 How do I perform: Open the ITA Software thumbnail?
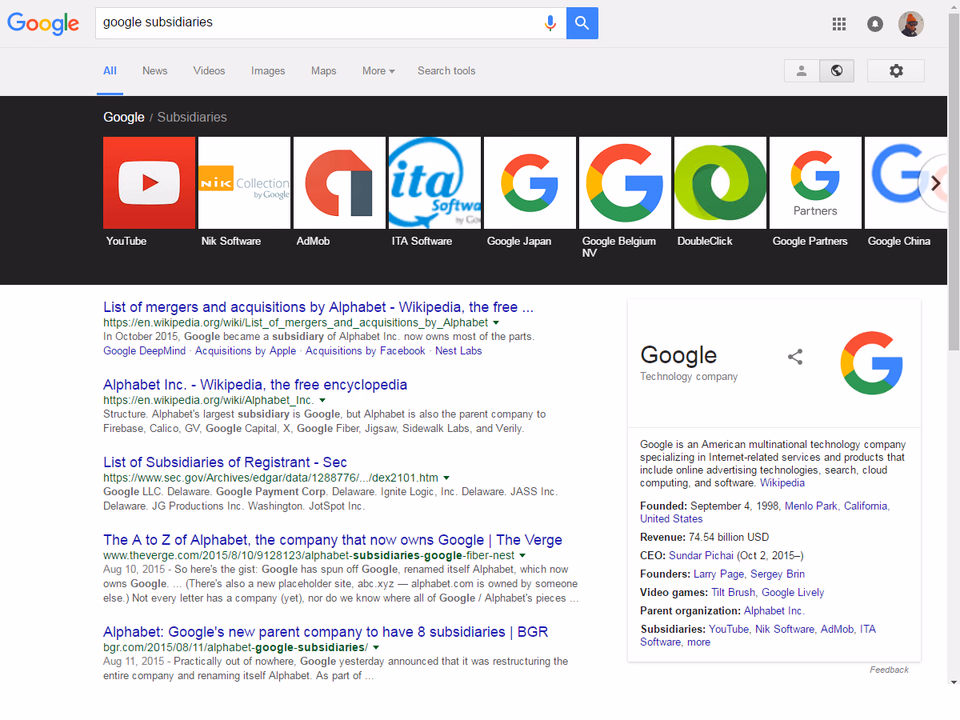click(x=435, y=182)
